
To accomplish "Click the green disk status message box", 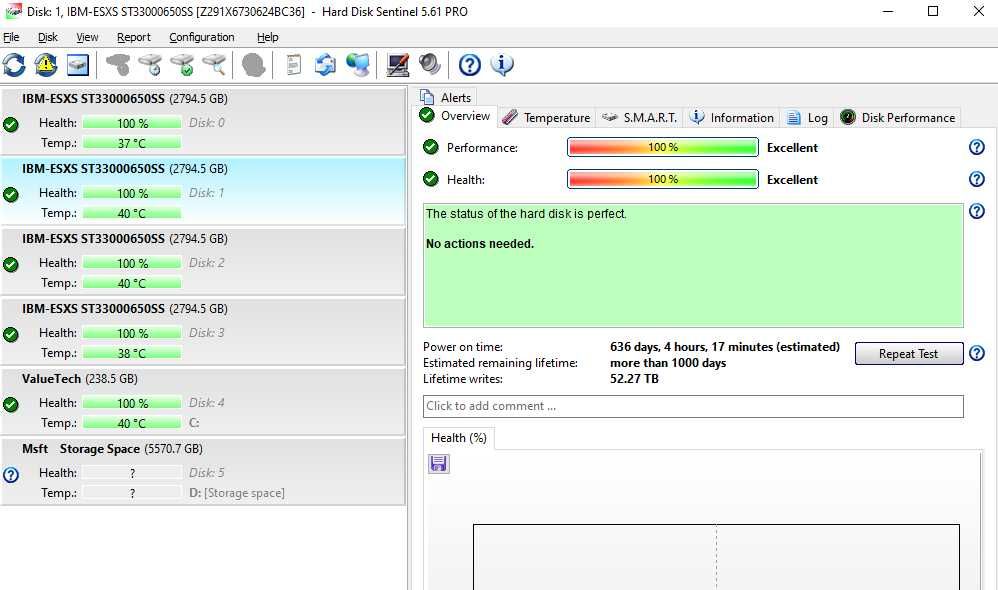I will tap(693, 265).
